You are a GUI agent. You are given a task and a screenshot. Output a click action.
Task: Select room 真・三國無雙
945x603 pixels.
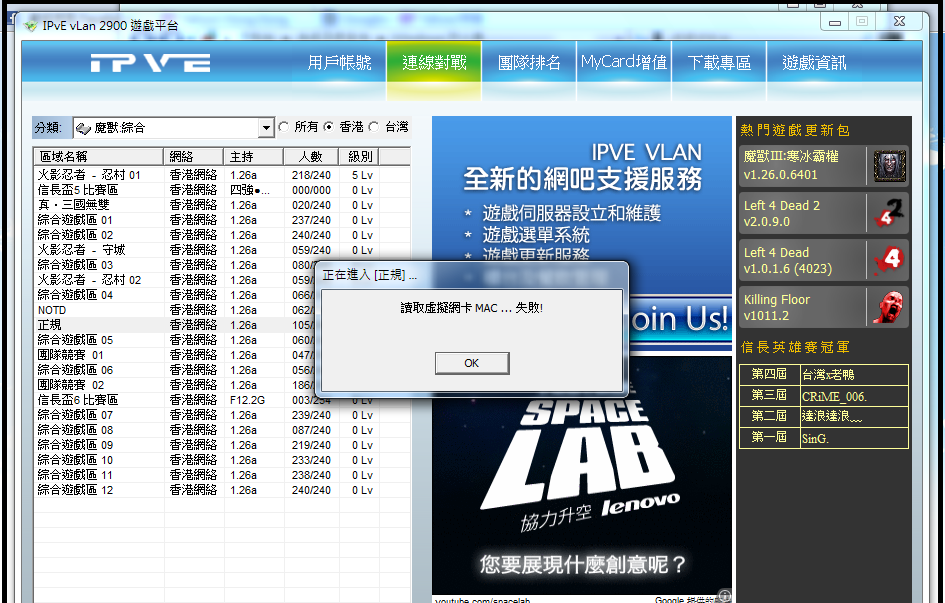(x=222, y=205)
